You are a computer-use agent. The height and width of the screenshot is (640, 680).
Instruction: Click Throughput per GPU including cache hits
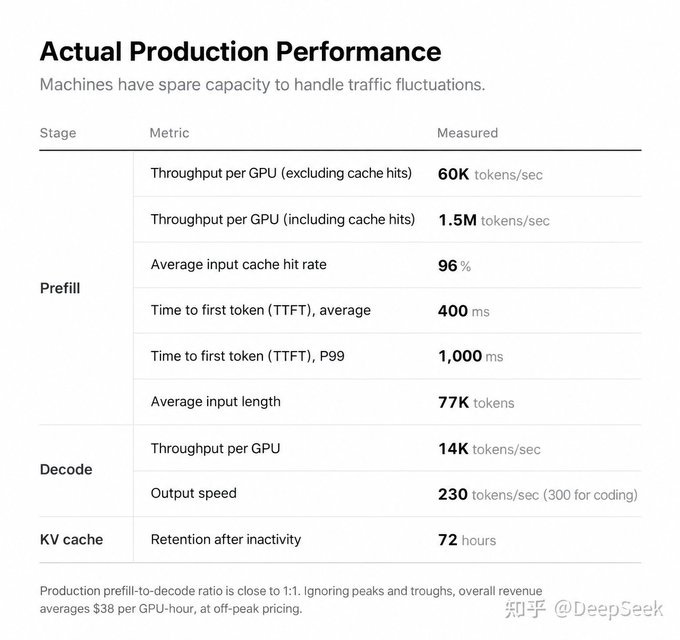[x=283, y=219]
